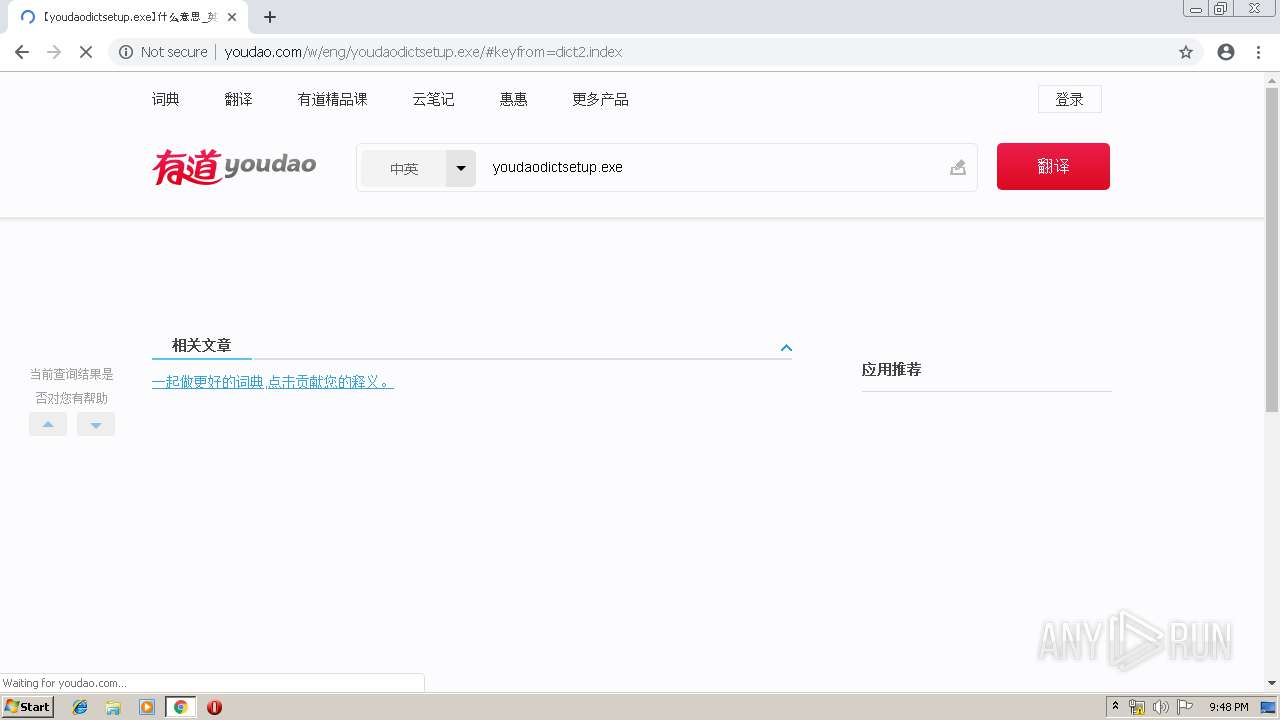1280x720 pixels.
Task: Open the red antivirus taskbar icon
Action: pos(214,707)
